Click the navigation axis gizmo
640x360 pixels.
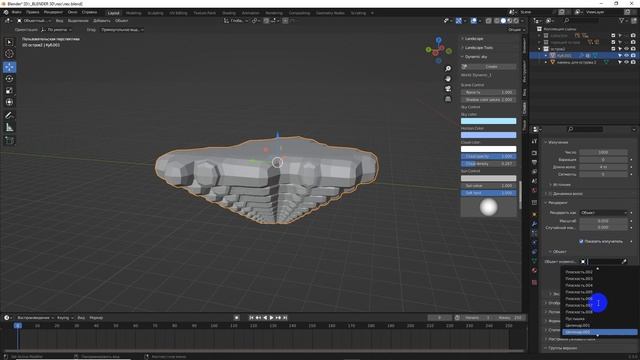pos(438,50)
